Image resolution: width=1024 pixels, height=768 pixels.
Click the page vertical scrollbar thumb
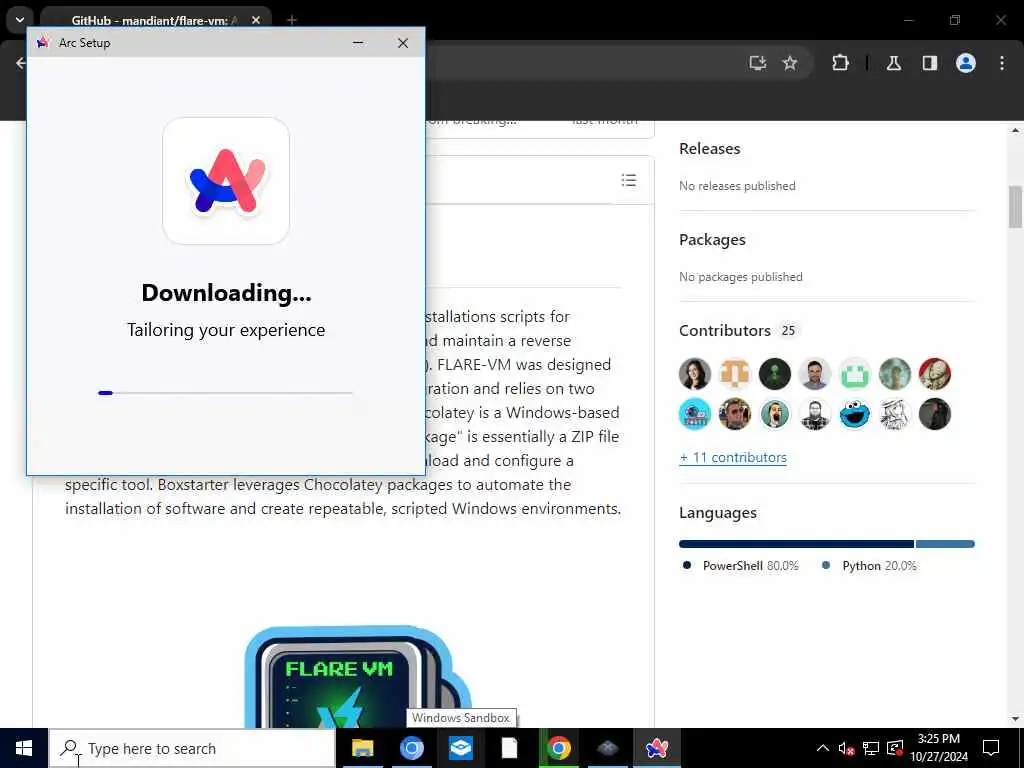click(1015, 207)
